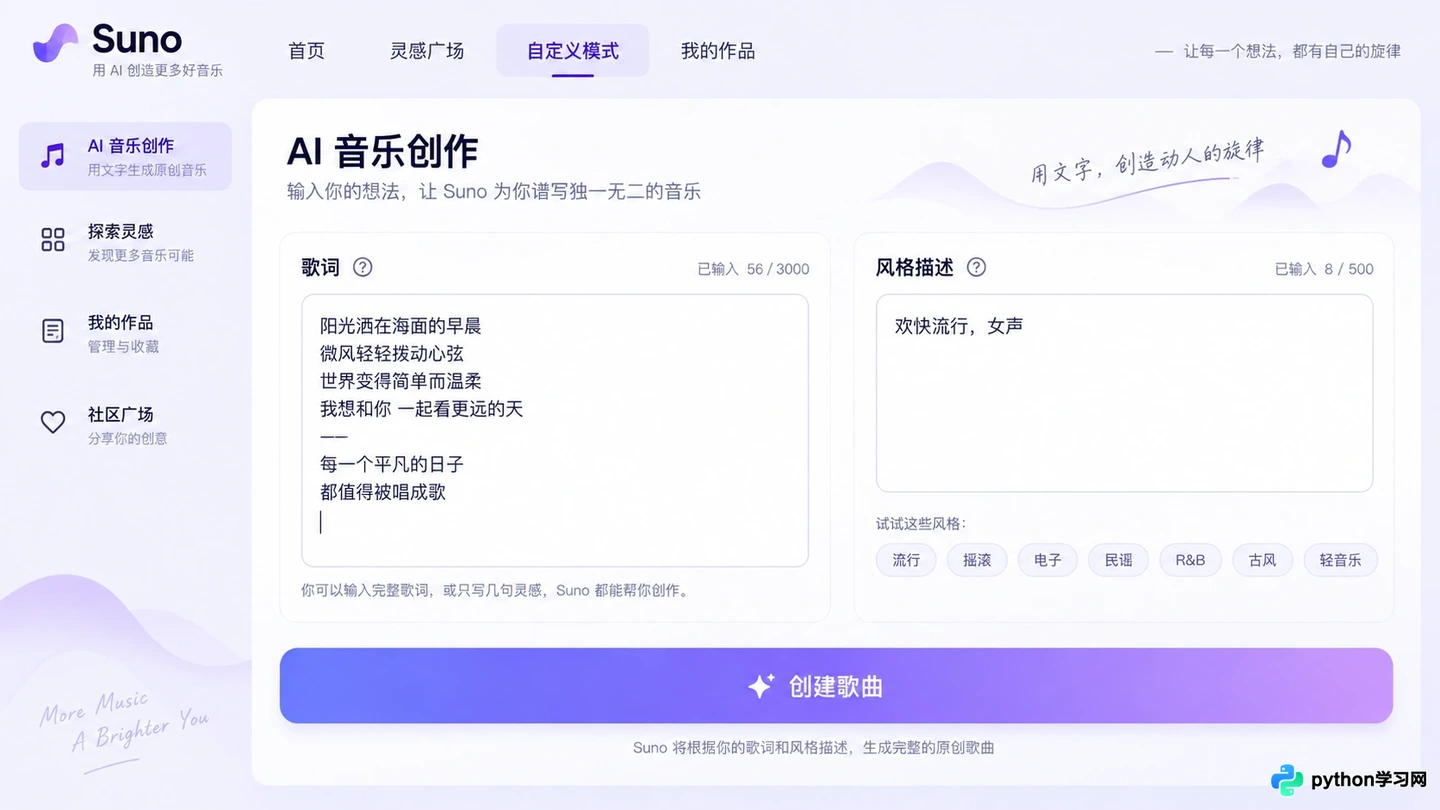Choose the 电子 style tag
1440x810 pixels.
point(1048,560)
